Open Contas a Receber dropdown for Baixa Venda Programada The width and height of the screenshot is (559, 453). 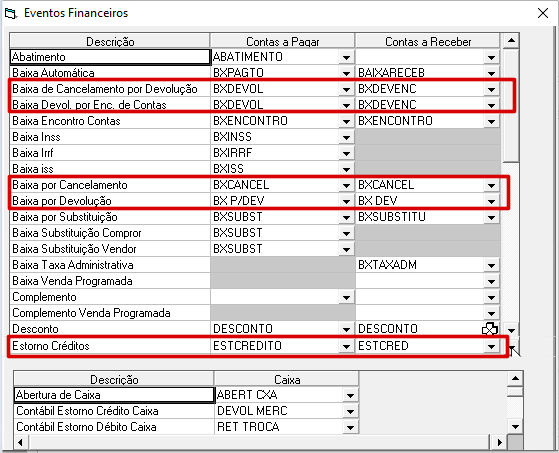pyautogui.click(x=491, y=282)
